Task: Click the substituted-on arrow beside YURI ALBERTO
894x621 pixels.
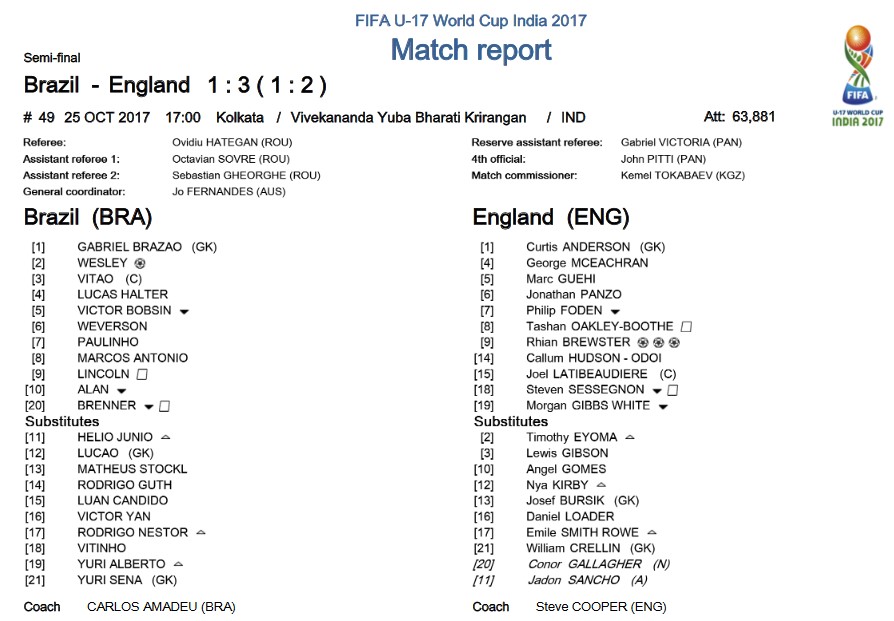Action: [x=178, y=564]
